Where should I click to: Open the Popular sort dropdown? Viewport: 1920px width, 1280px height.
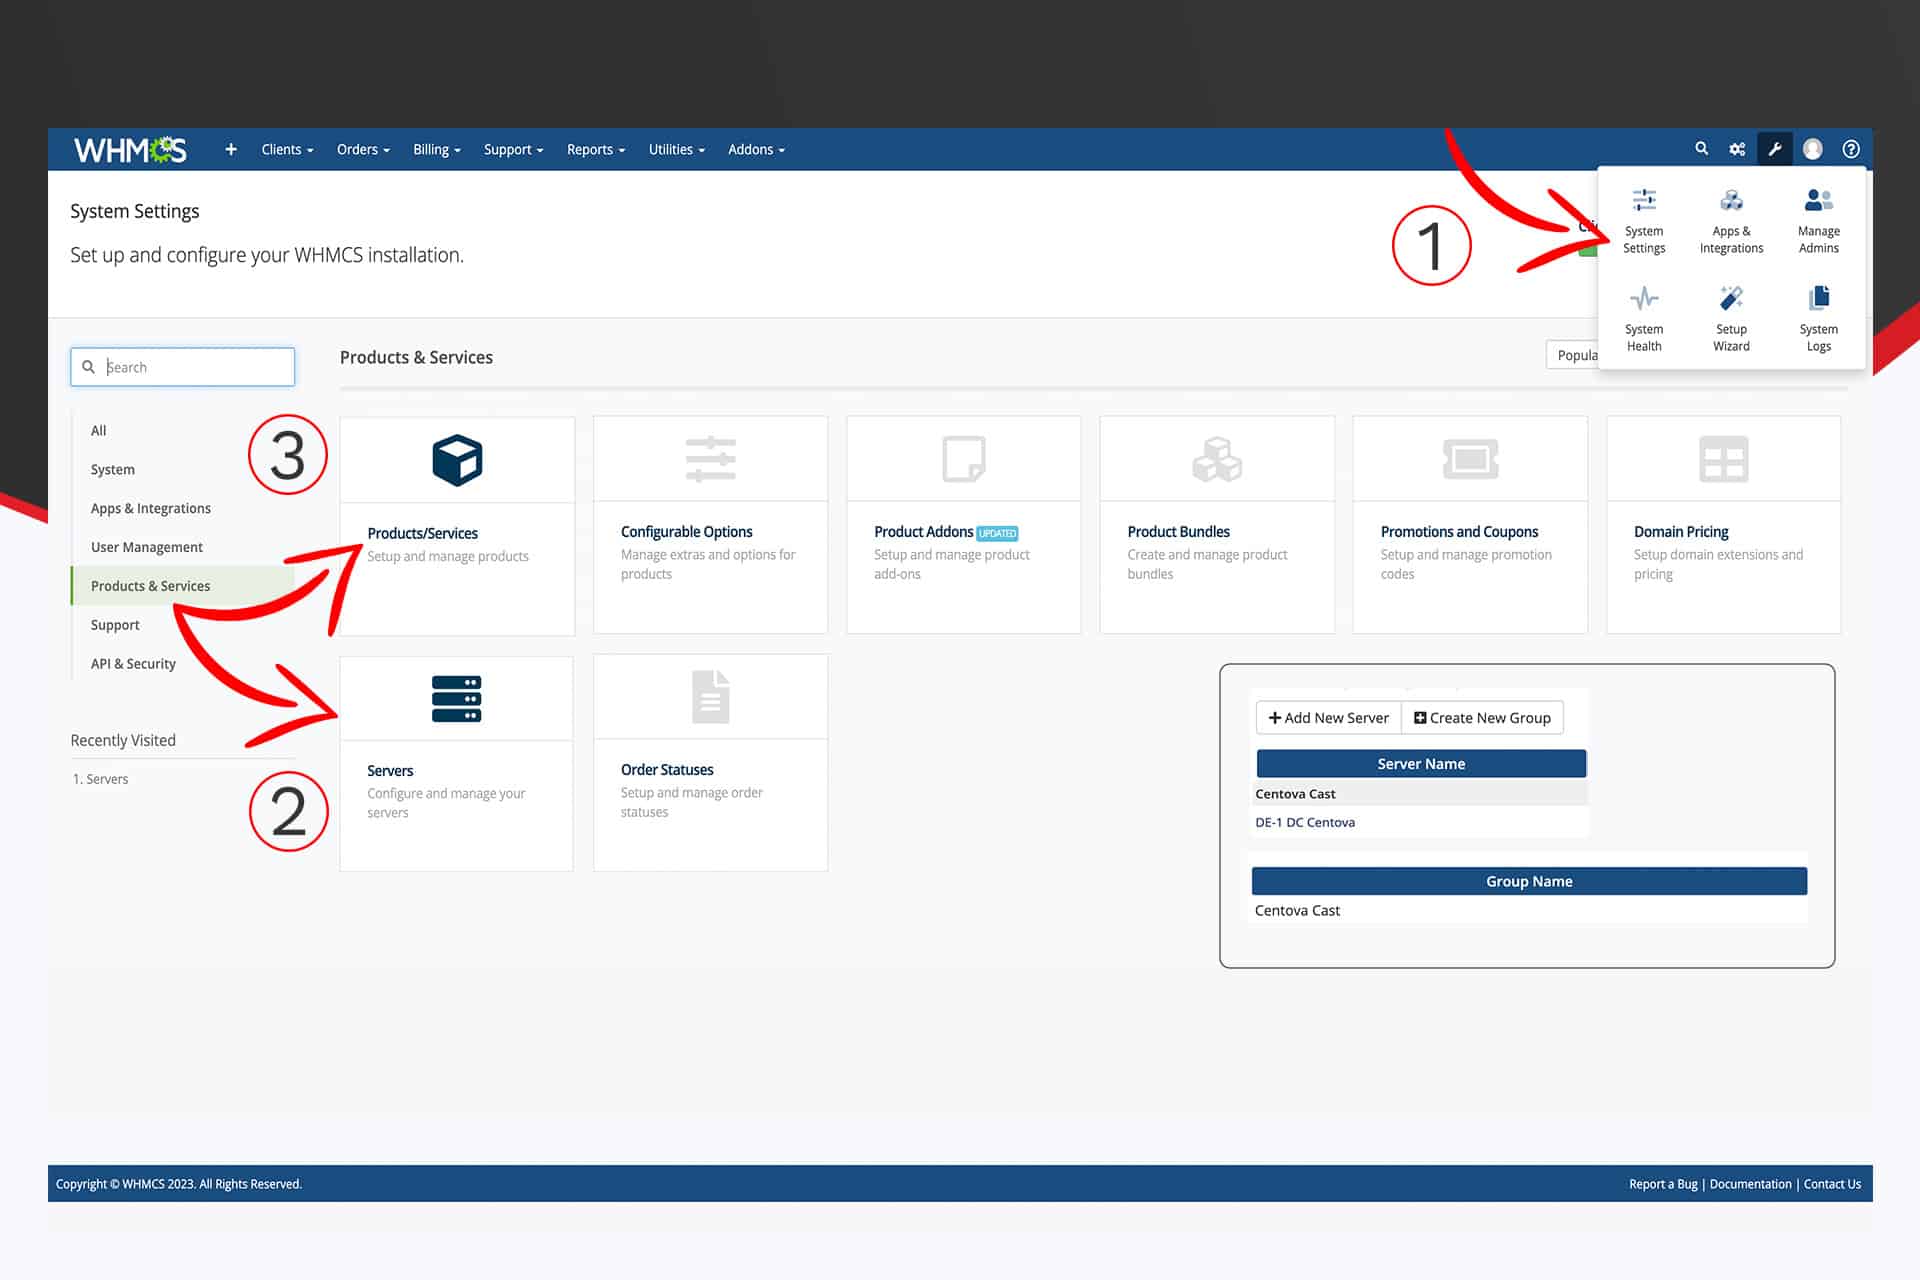[1572, 355]
